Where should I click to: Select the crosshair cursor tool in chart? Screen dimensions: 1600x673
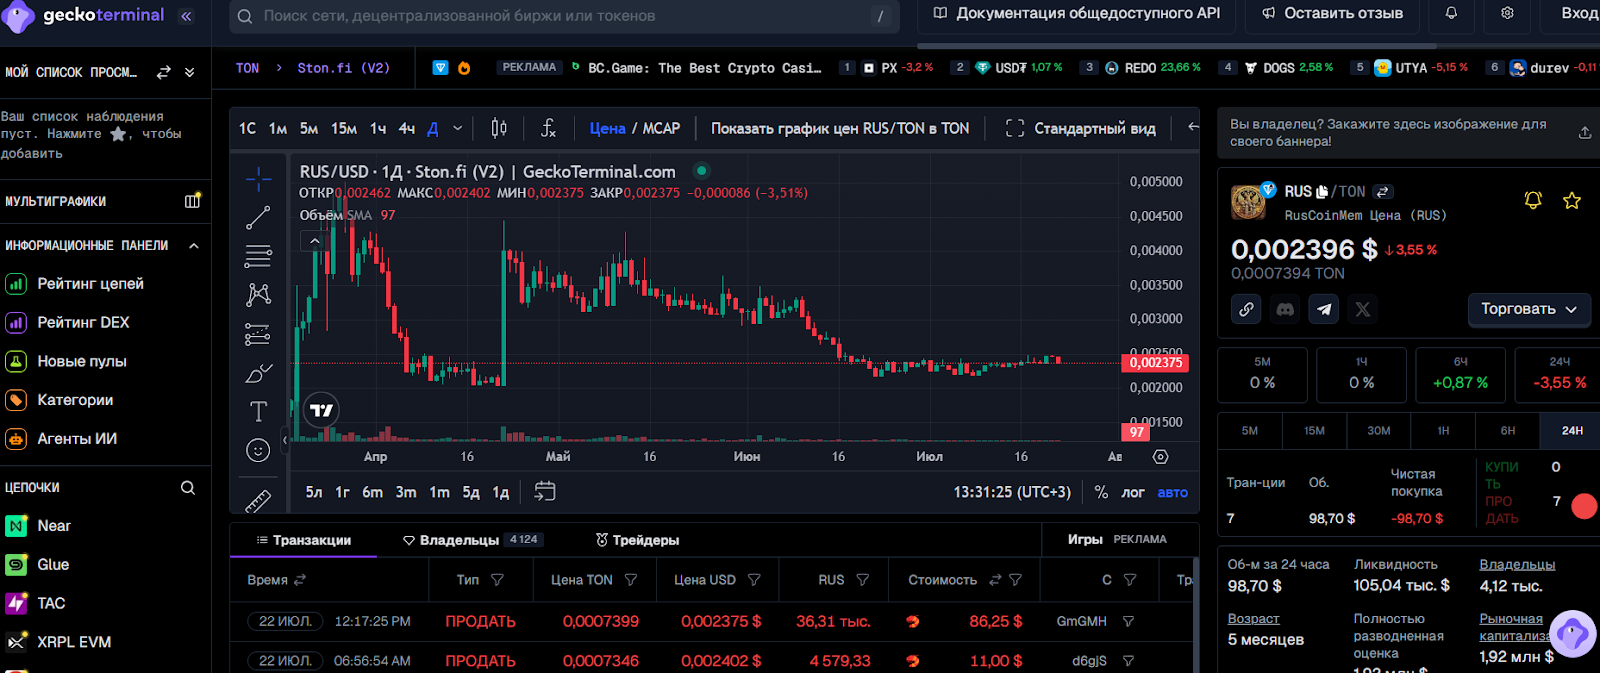point(258,179)
